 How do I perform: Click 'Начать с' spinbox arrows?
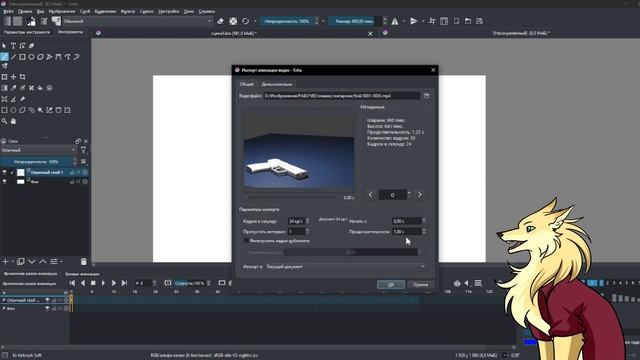pyautogui.click(x=424, y=221)
